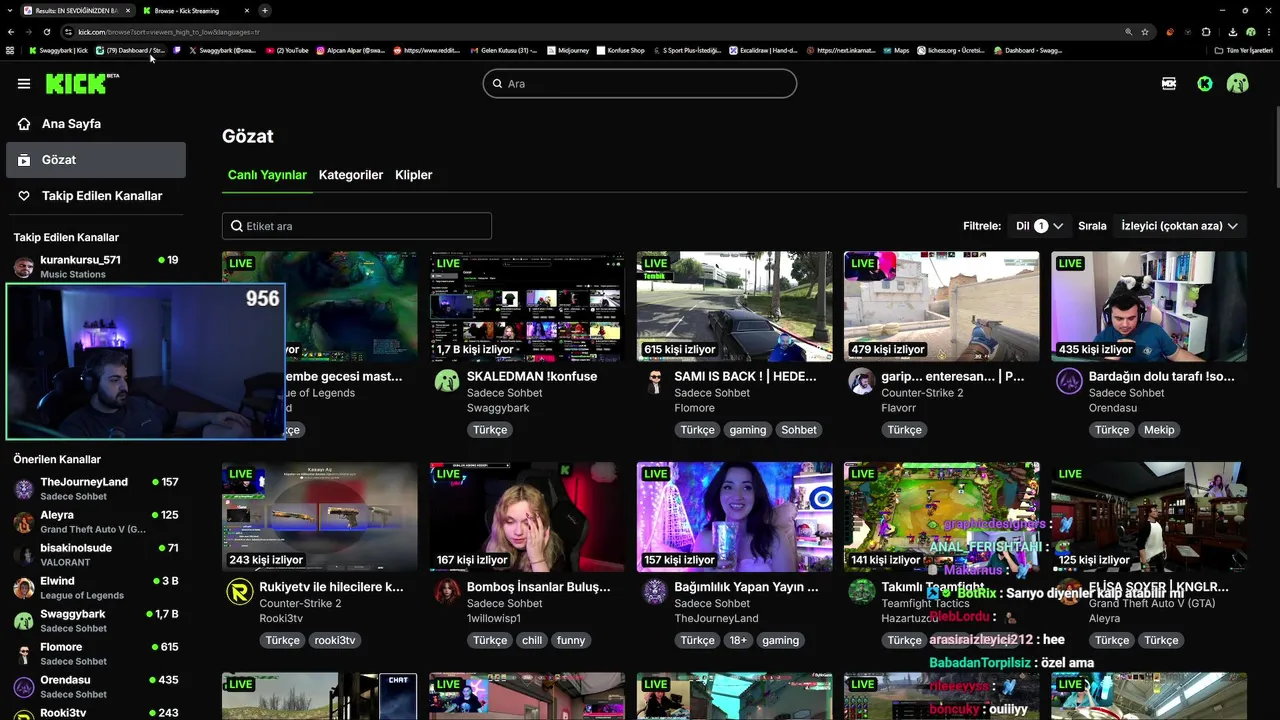Switch to the Canlı Yayınlar tab
The height and width of the screenshot is (720, 1280).
tap(267, 175)
